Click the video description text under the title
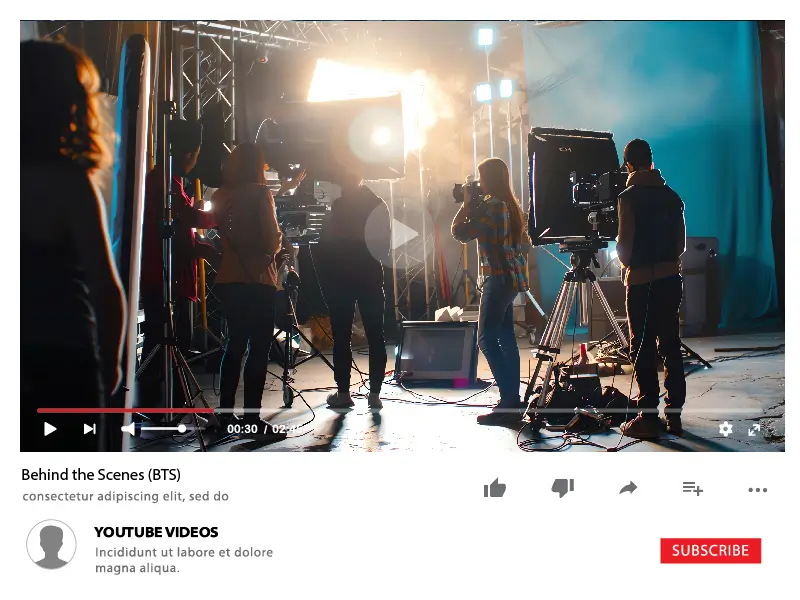 [x=125, y=496]
